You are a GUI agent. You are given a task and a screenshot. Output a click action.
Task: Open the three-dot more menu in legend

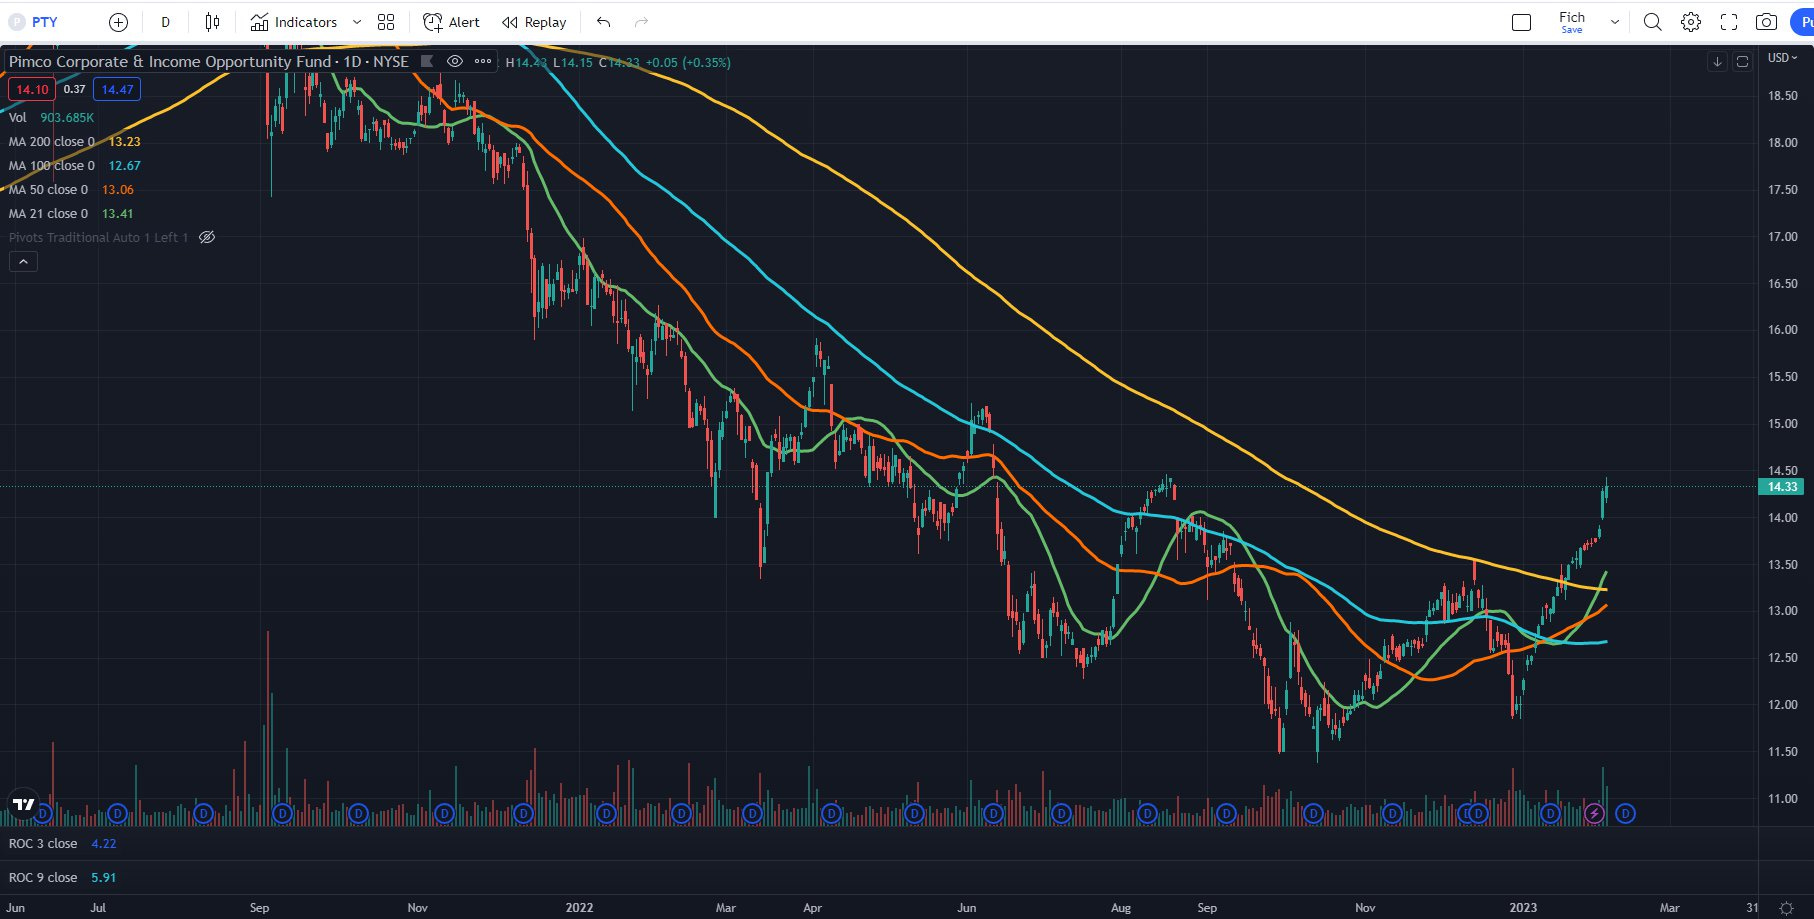pos(483,61)
